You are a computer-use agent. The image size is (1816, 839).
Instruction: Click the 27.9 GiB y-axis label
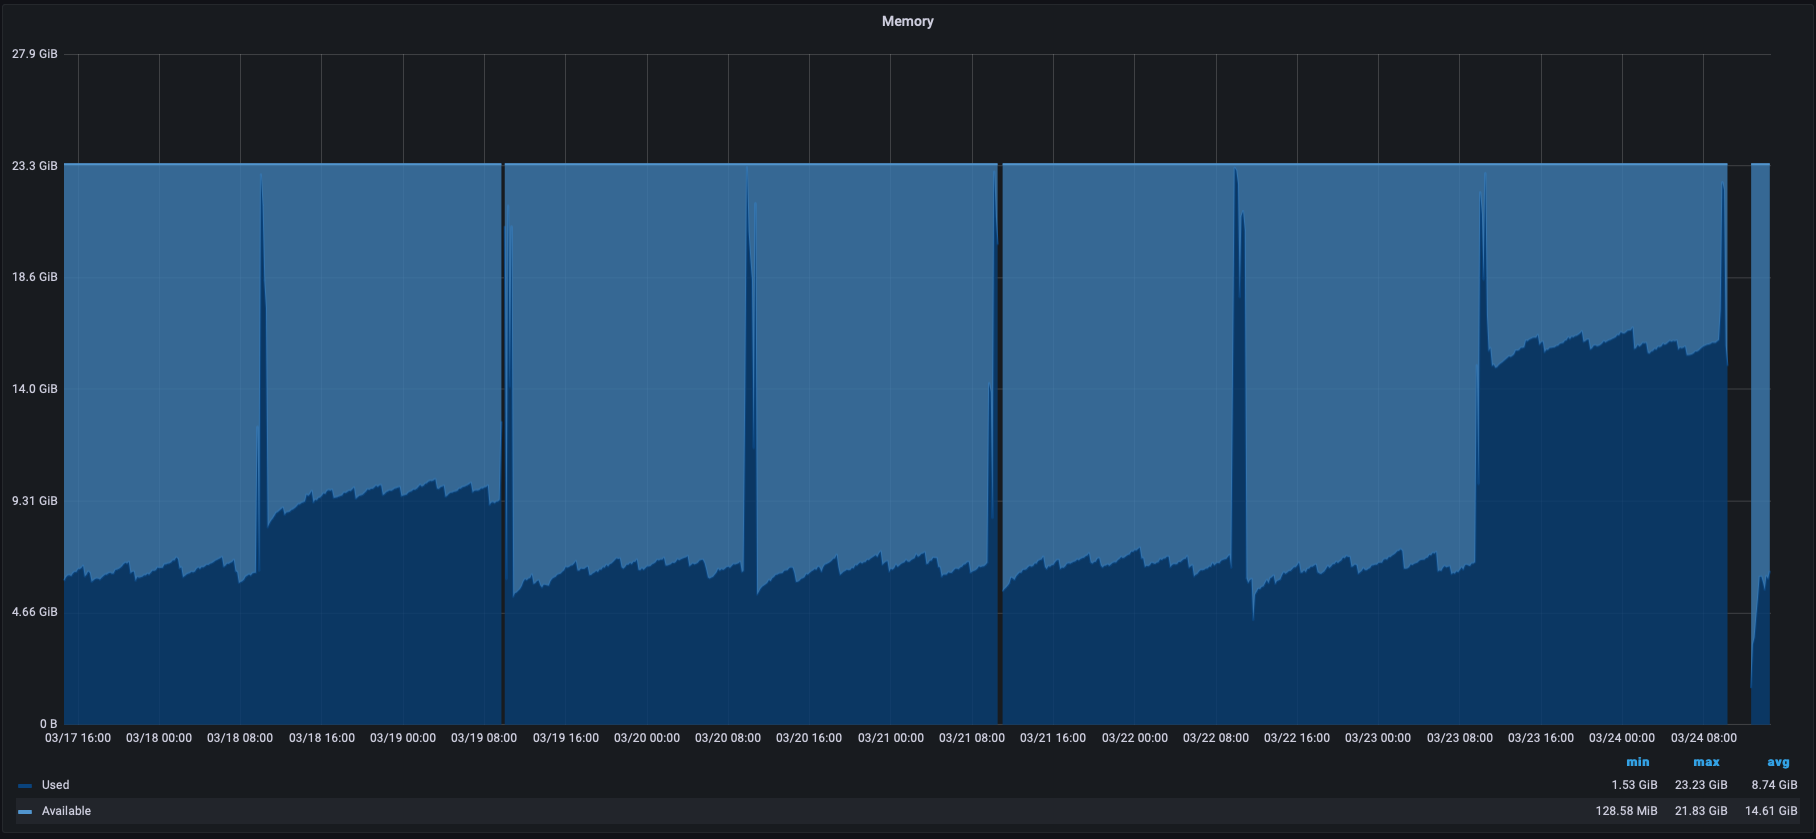coord(35,54)
